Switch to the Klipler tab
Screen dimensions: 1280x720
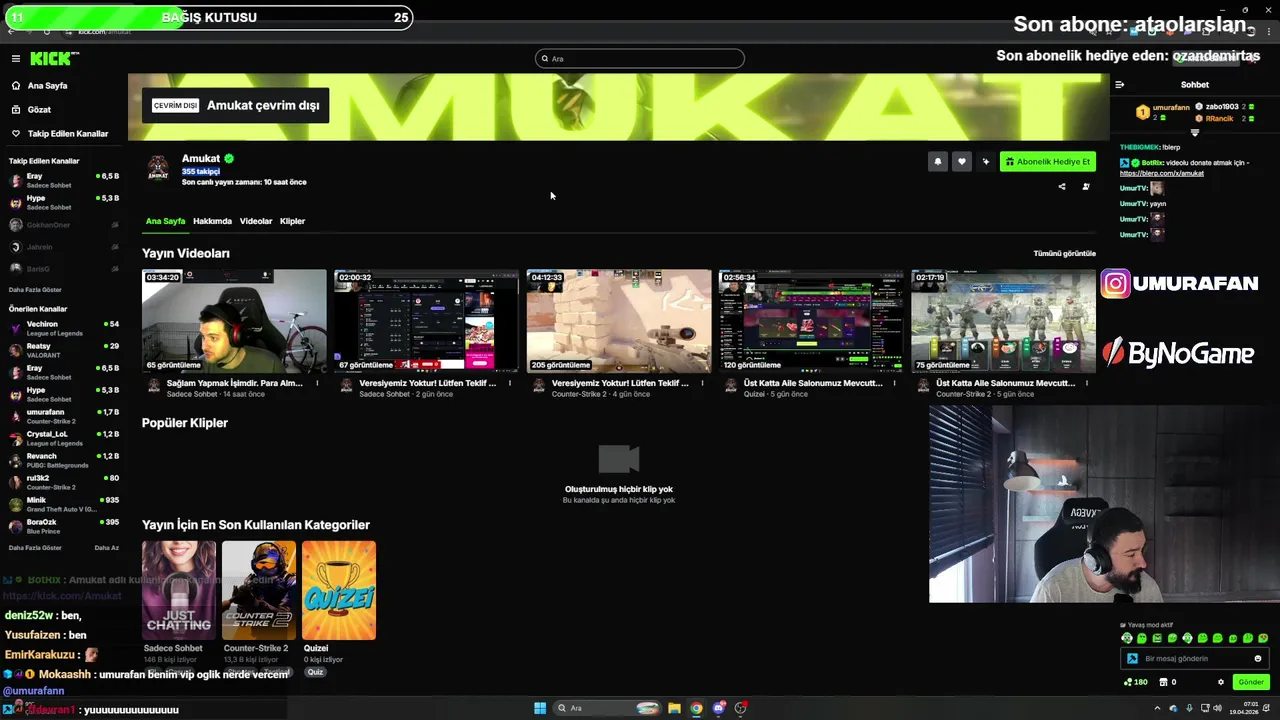[x=292, y=221]
